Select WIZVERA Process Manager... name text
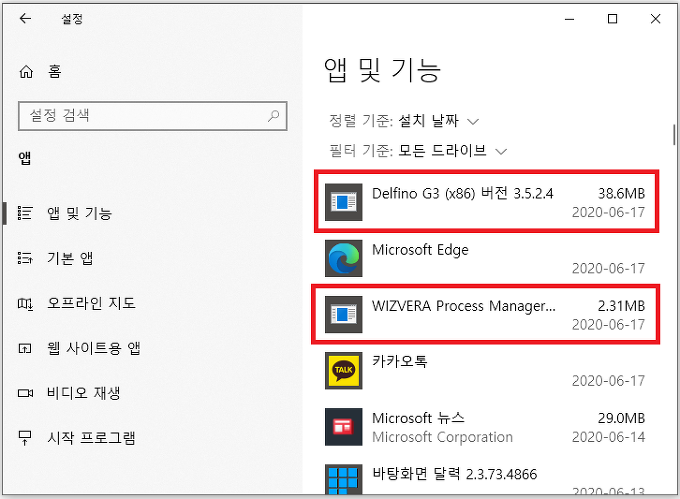This screenshot has height=499, width=680. coord(464,306)
